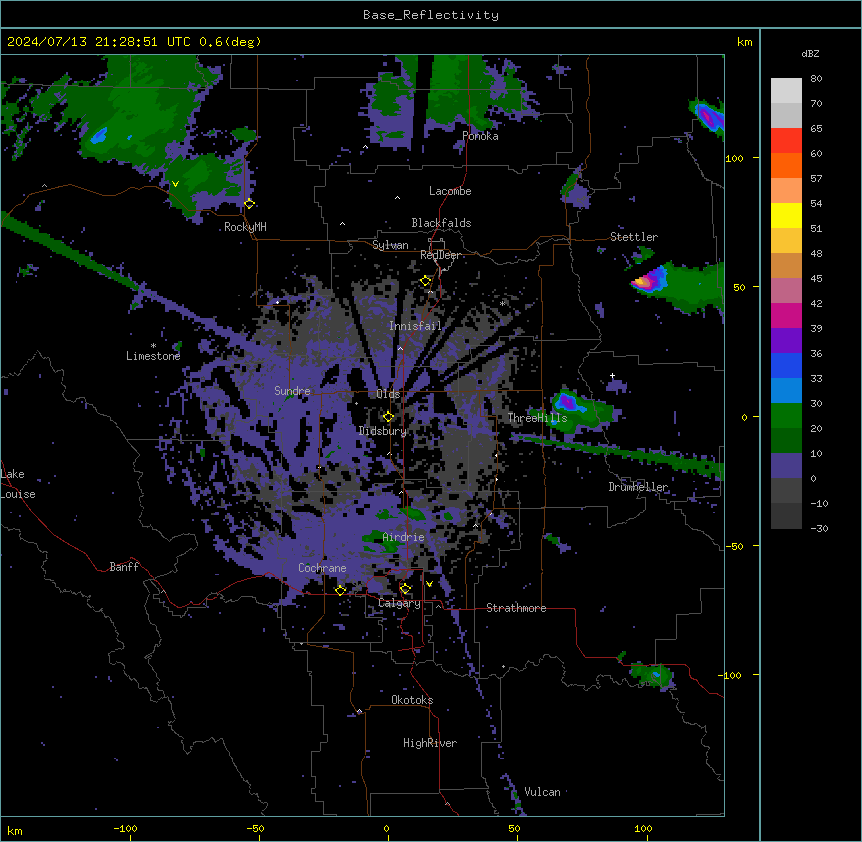Choose the purple 36-39 dBZ legend swatch
Screen dimensions: 862x842
786,341
